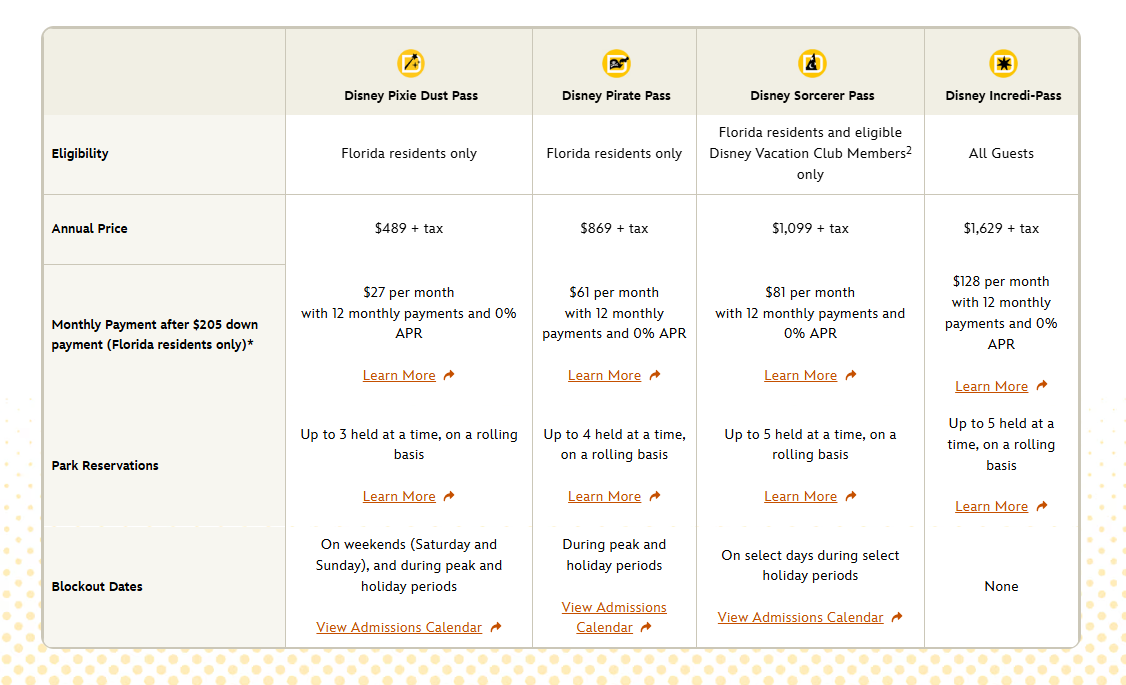The width and height of the screenshot is (1126, 685).
Task: Click the Disney Pixie Dust Pass icon
Action: (x=411, y=64)
